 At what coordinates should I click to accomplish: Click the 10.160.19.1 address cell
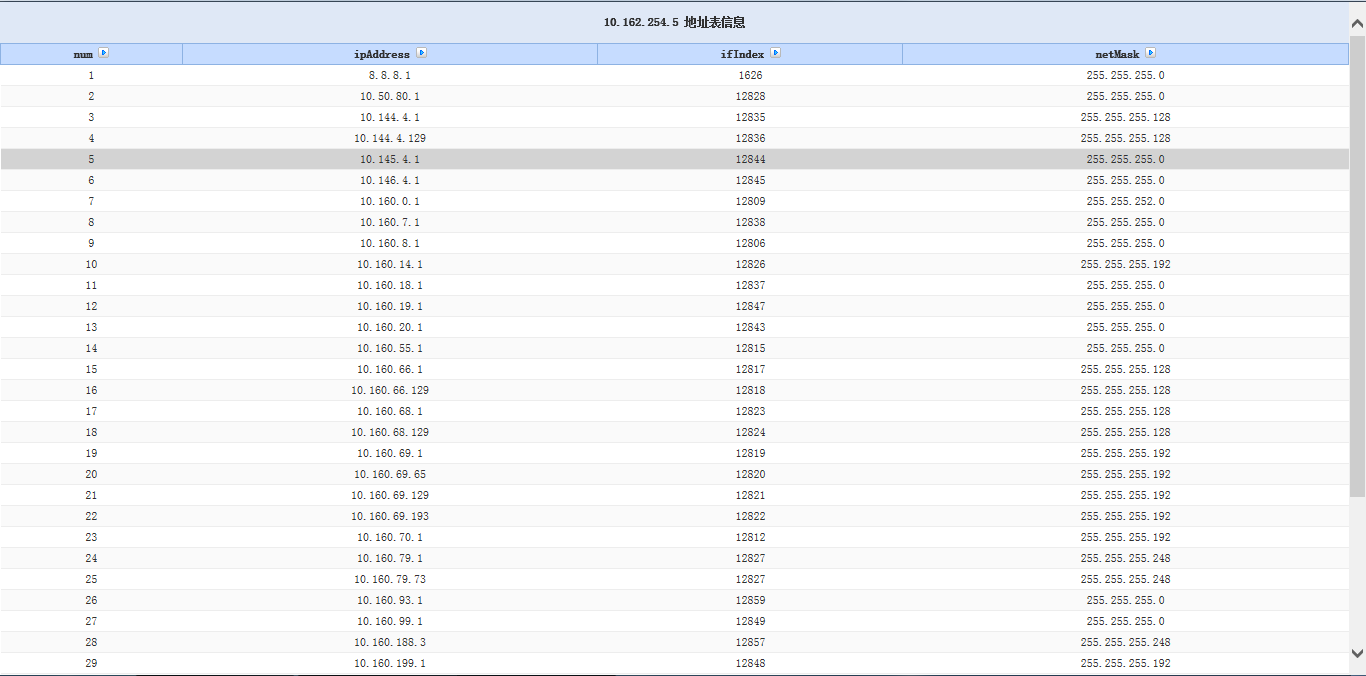click(390, 306)
